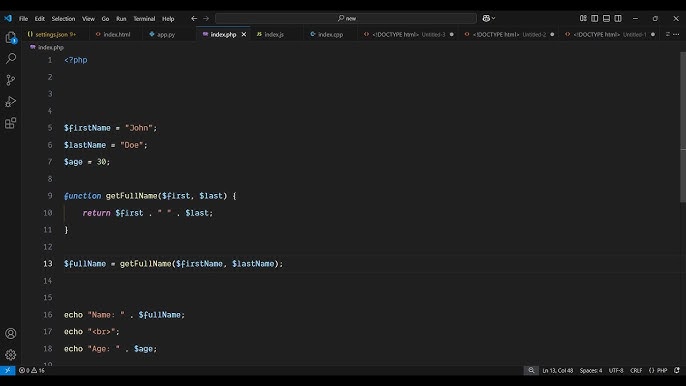Open the Explorer view in activity bar
The height and width of the screenshot is (386, 686).
[10, 38]
